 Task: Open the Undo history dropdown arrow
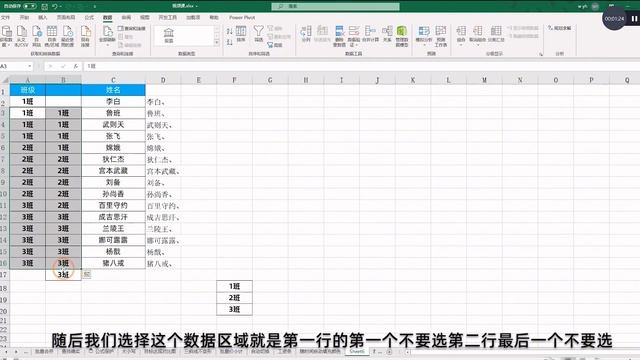[60, 7]
